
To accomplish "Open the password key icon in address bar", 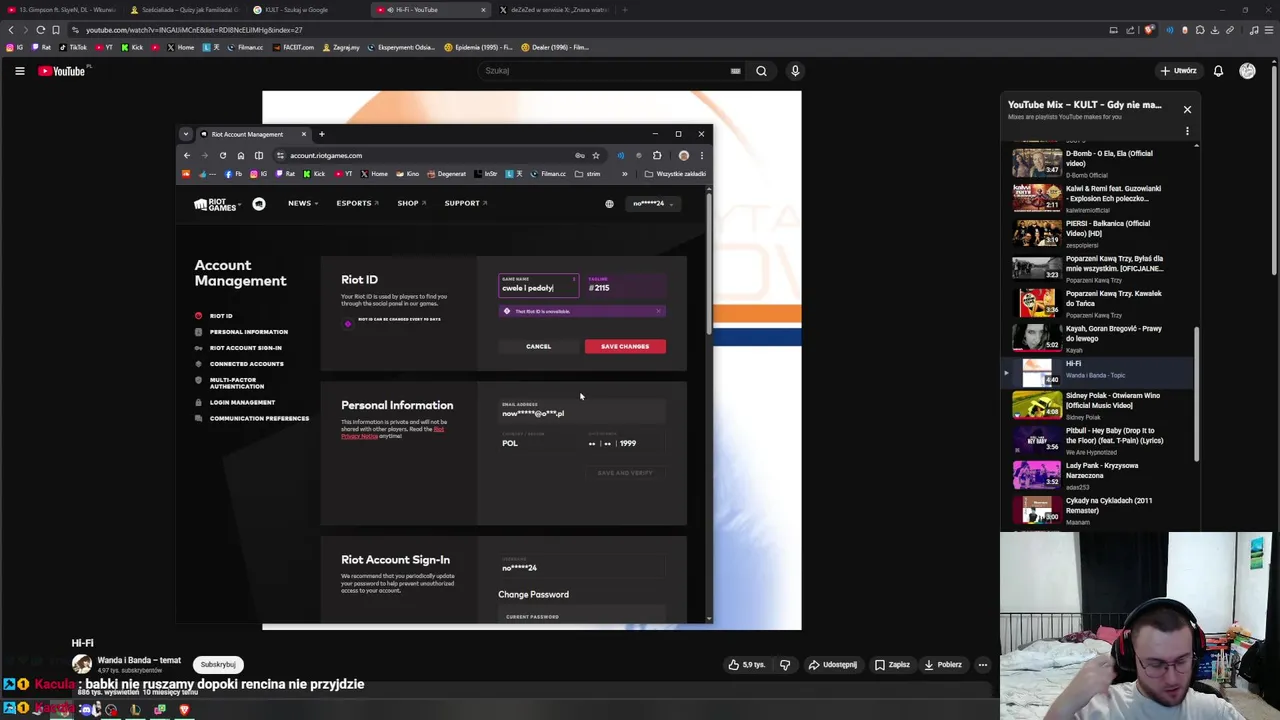I will (579, 155).
